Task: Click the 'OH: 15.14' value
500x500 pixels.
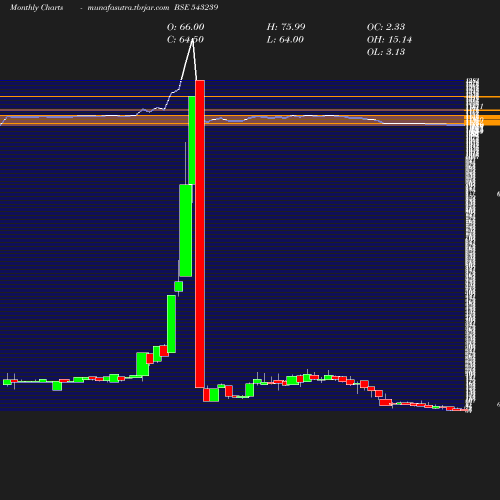Action: click(x=389, y=40)
